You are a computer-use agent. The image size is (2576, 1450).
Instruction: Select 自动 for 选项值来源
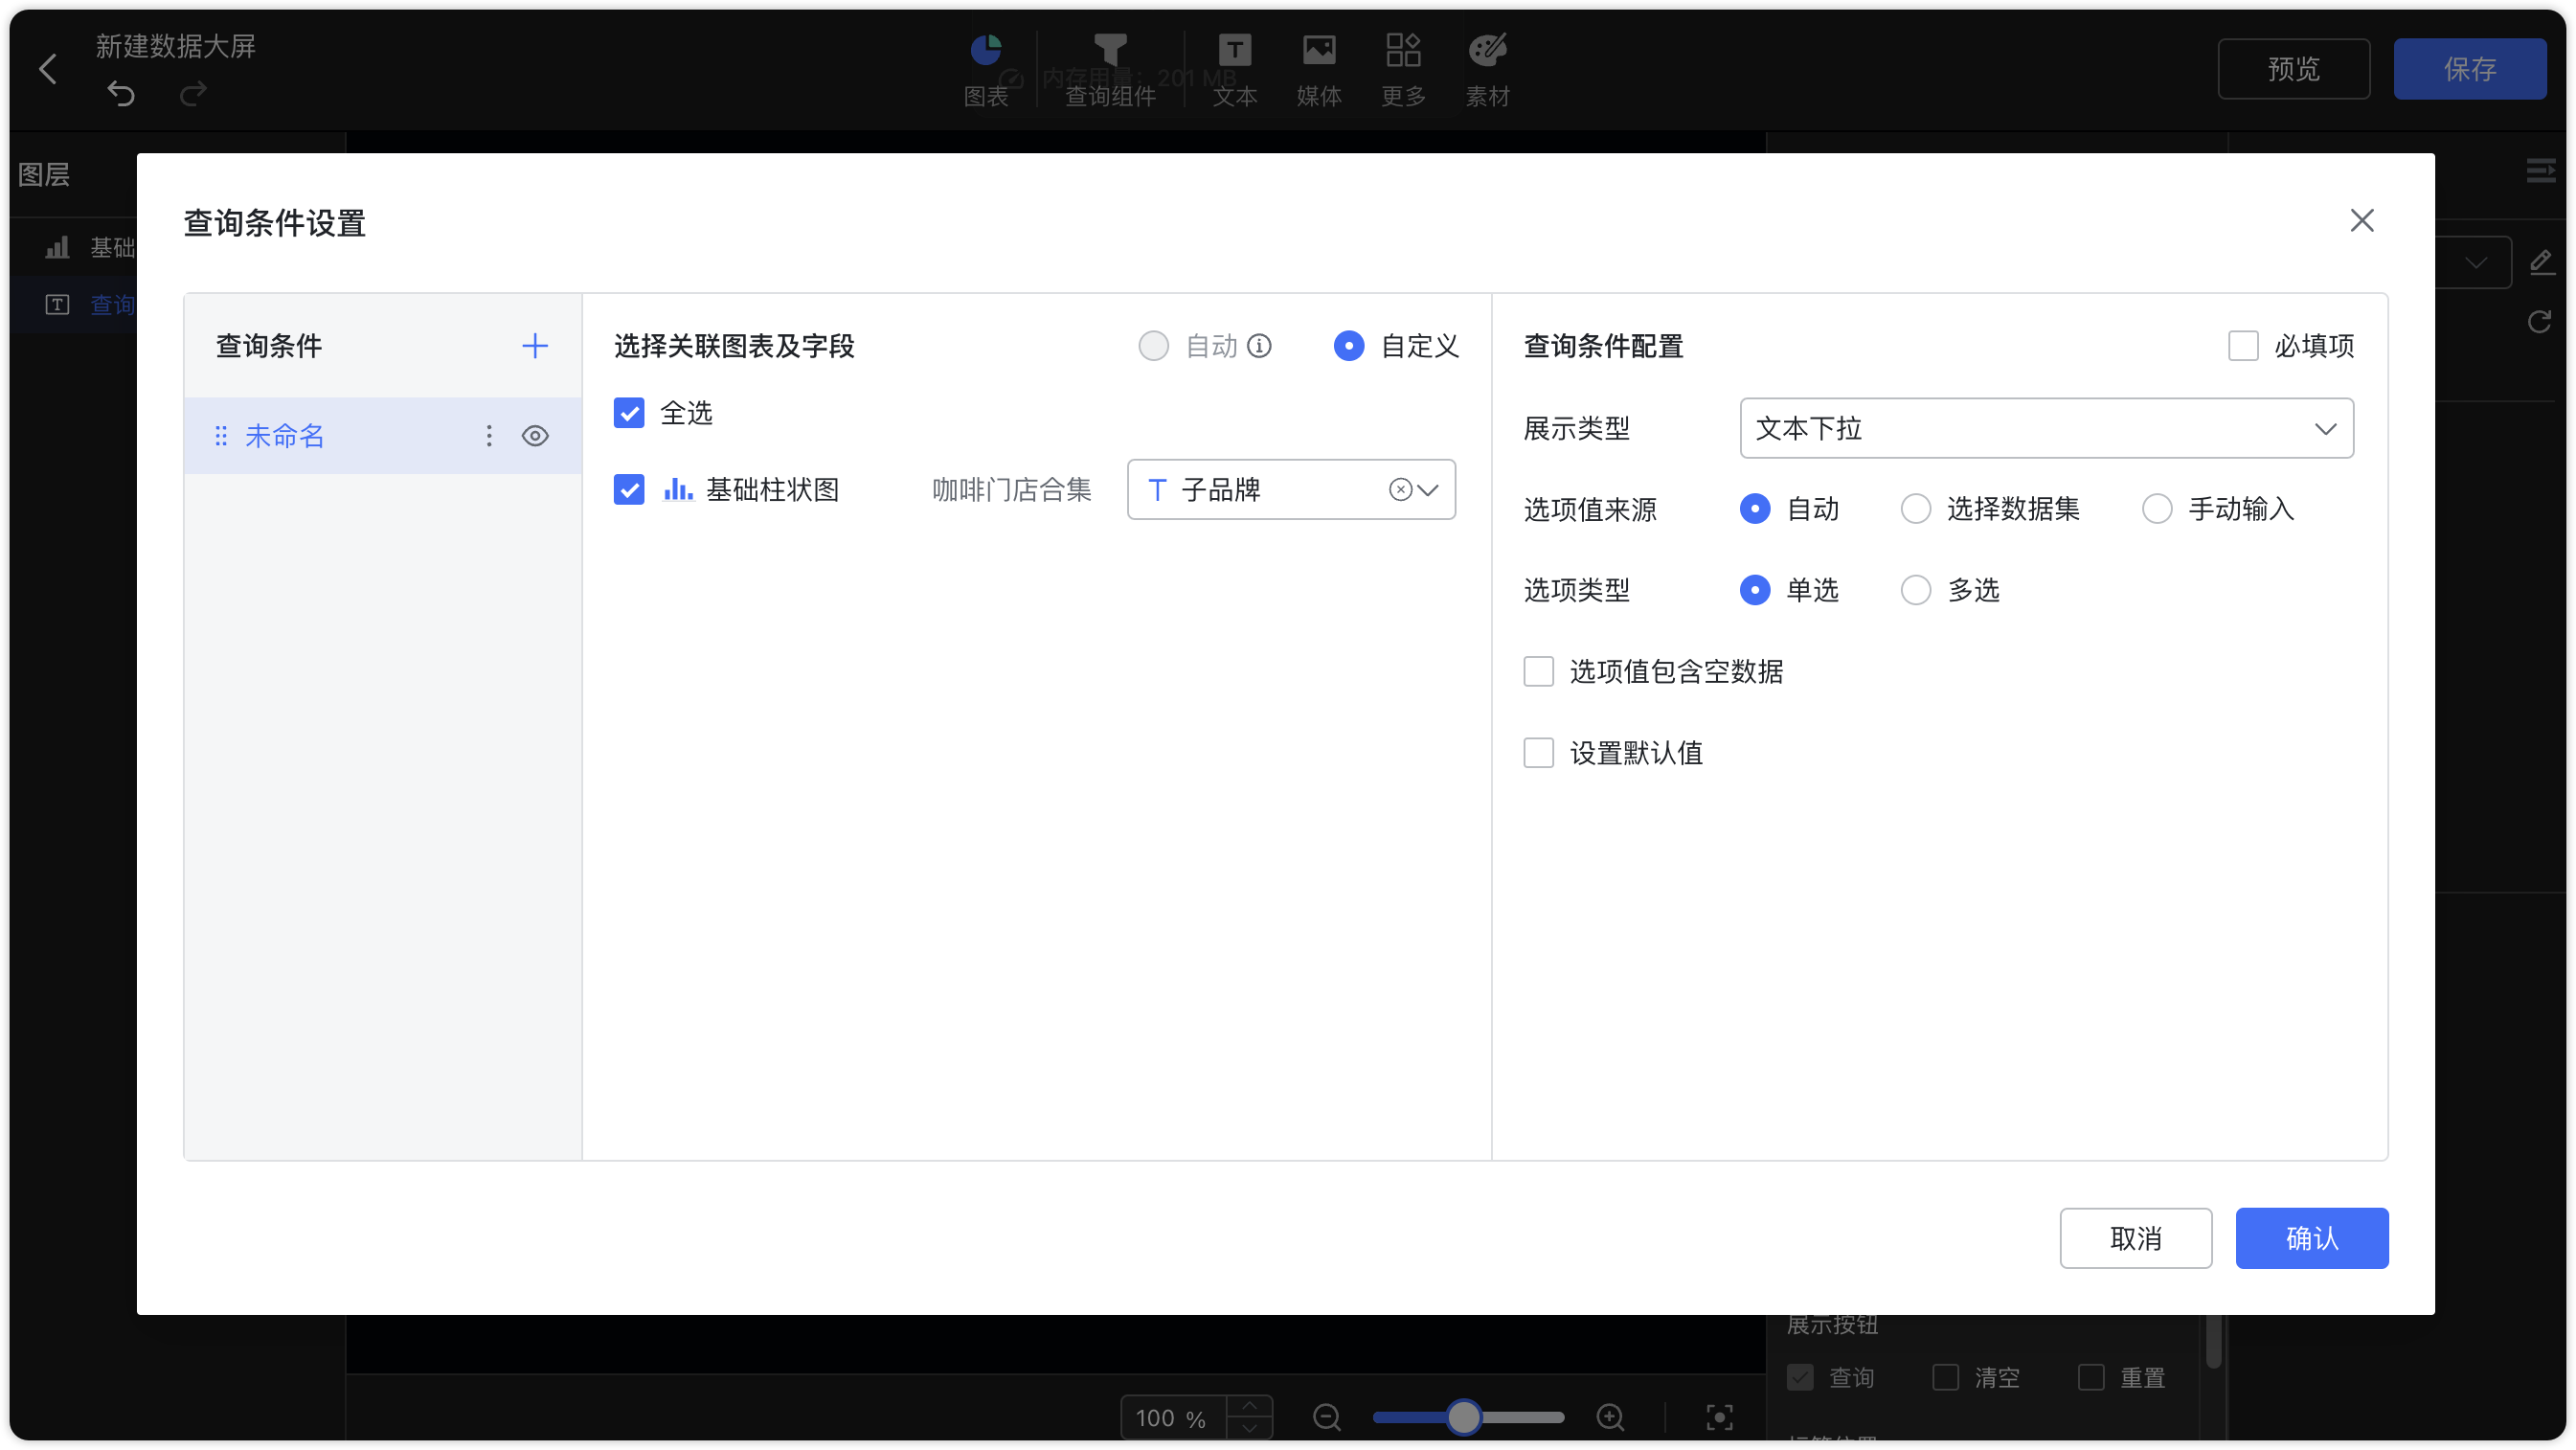[x=1754, y=509]
